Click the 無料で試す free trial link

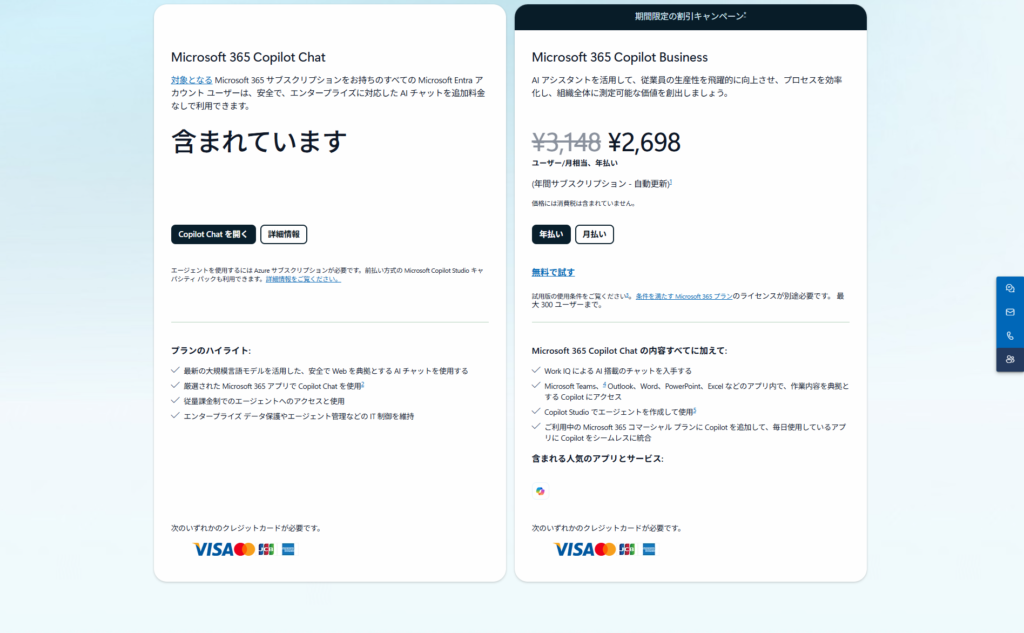click(553, 272)
